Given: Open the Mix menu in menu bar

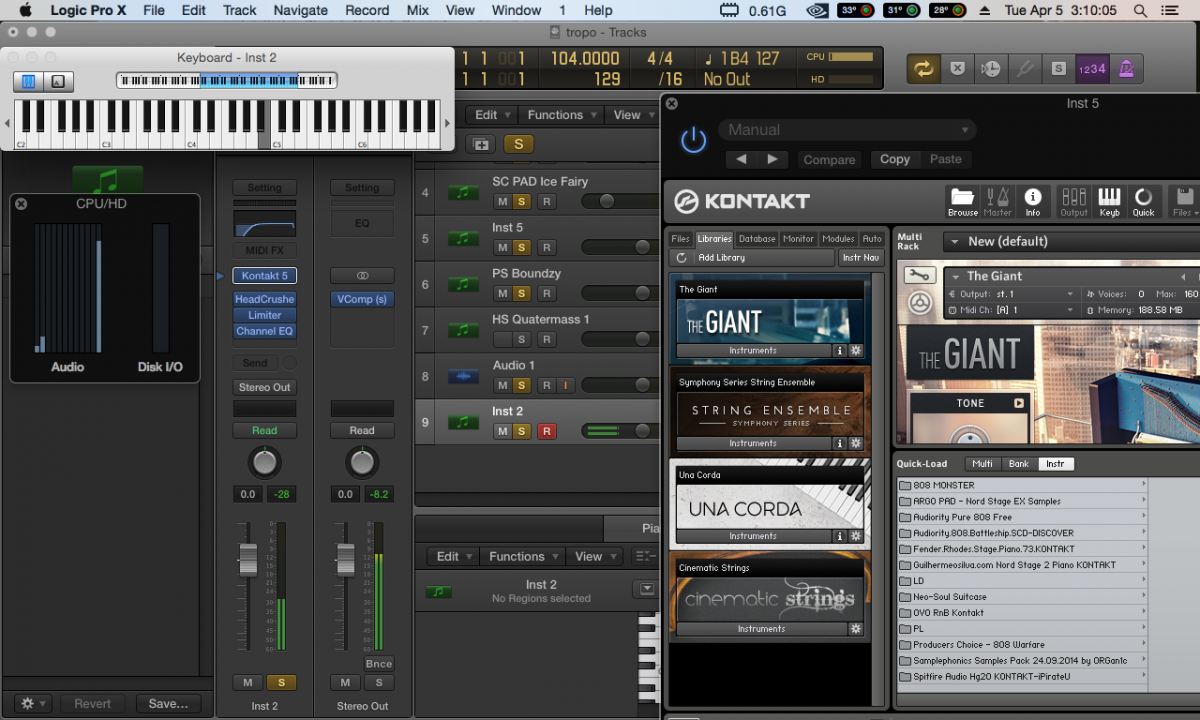Looking at the screenshot, I should click(418, 10).
